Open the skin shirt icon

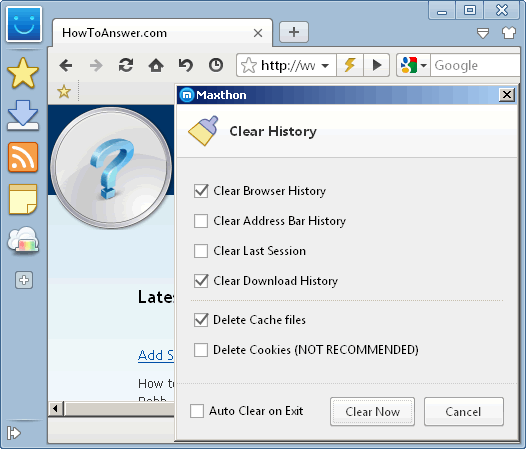point(509,33)
